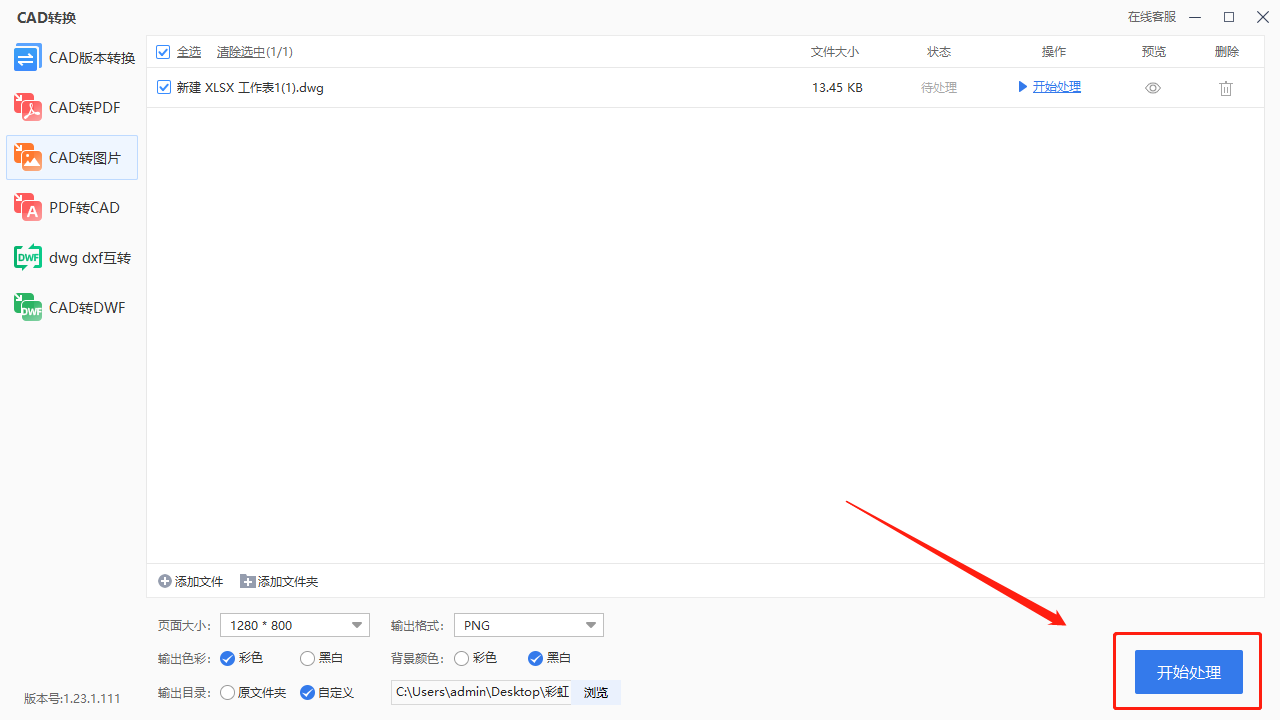
Task: Set 背景颜色 to 彩色
Action: coord(461,658)
